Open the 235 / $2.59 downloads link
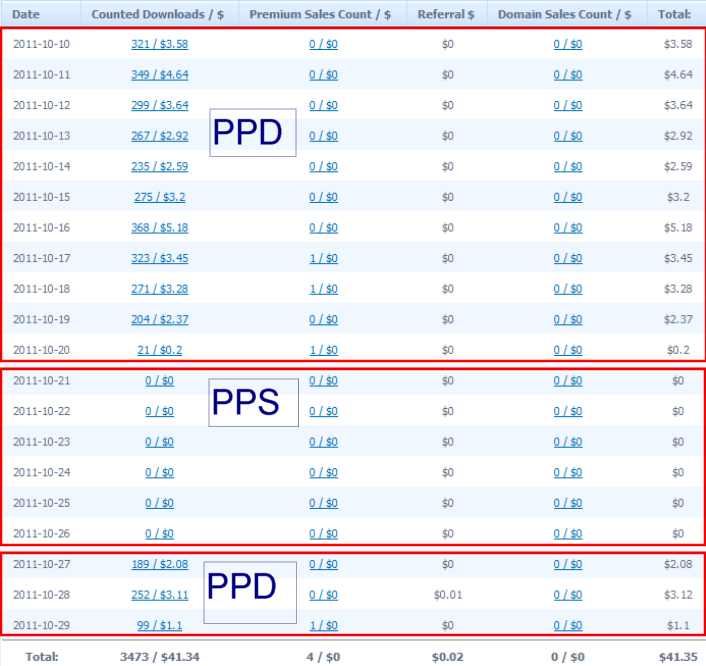Viewport: 706px width, 666px height. coord(160,167)
